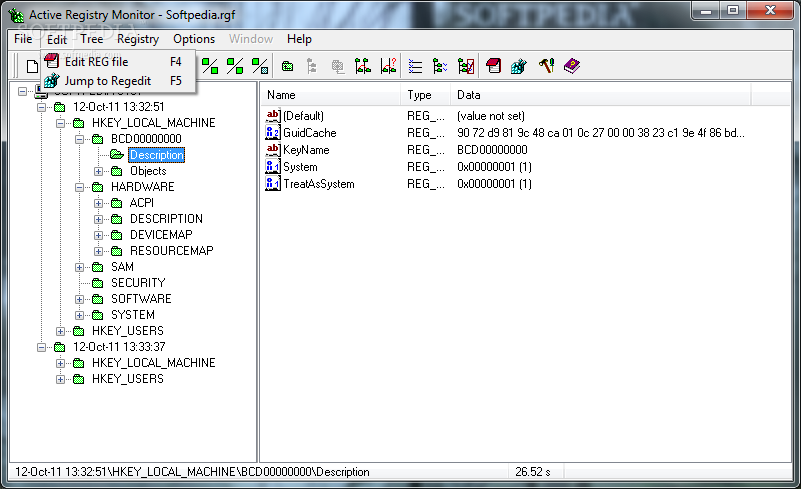The height and width of the screenshot is (489, 801).
Task: Expand the SAM node
Action: tap(79, 267)
